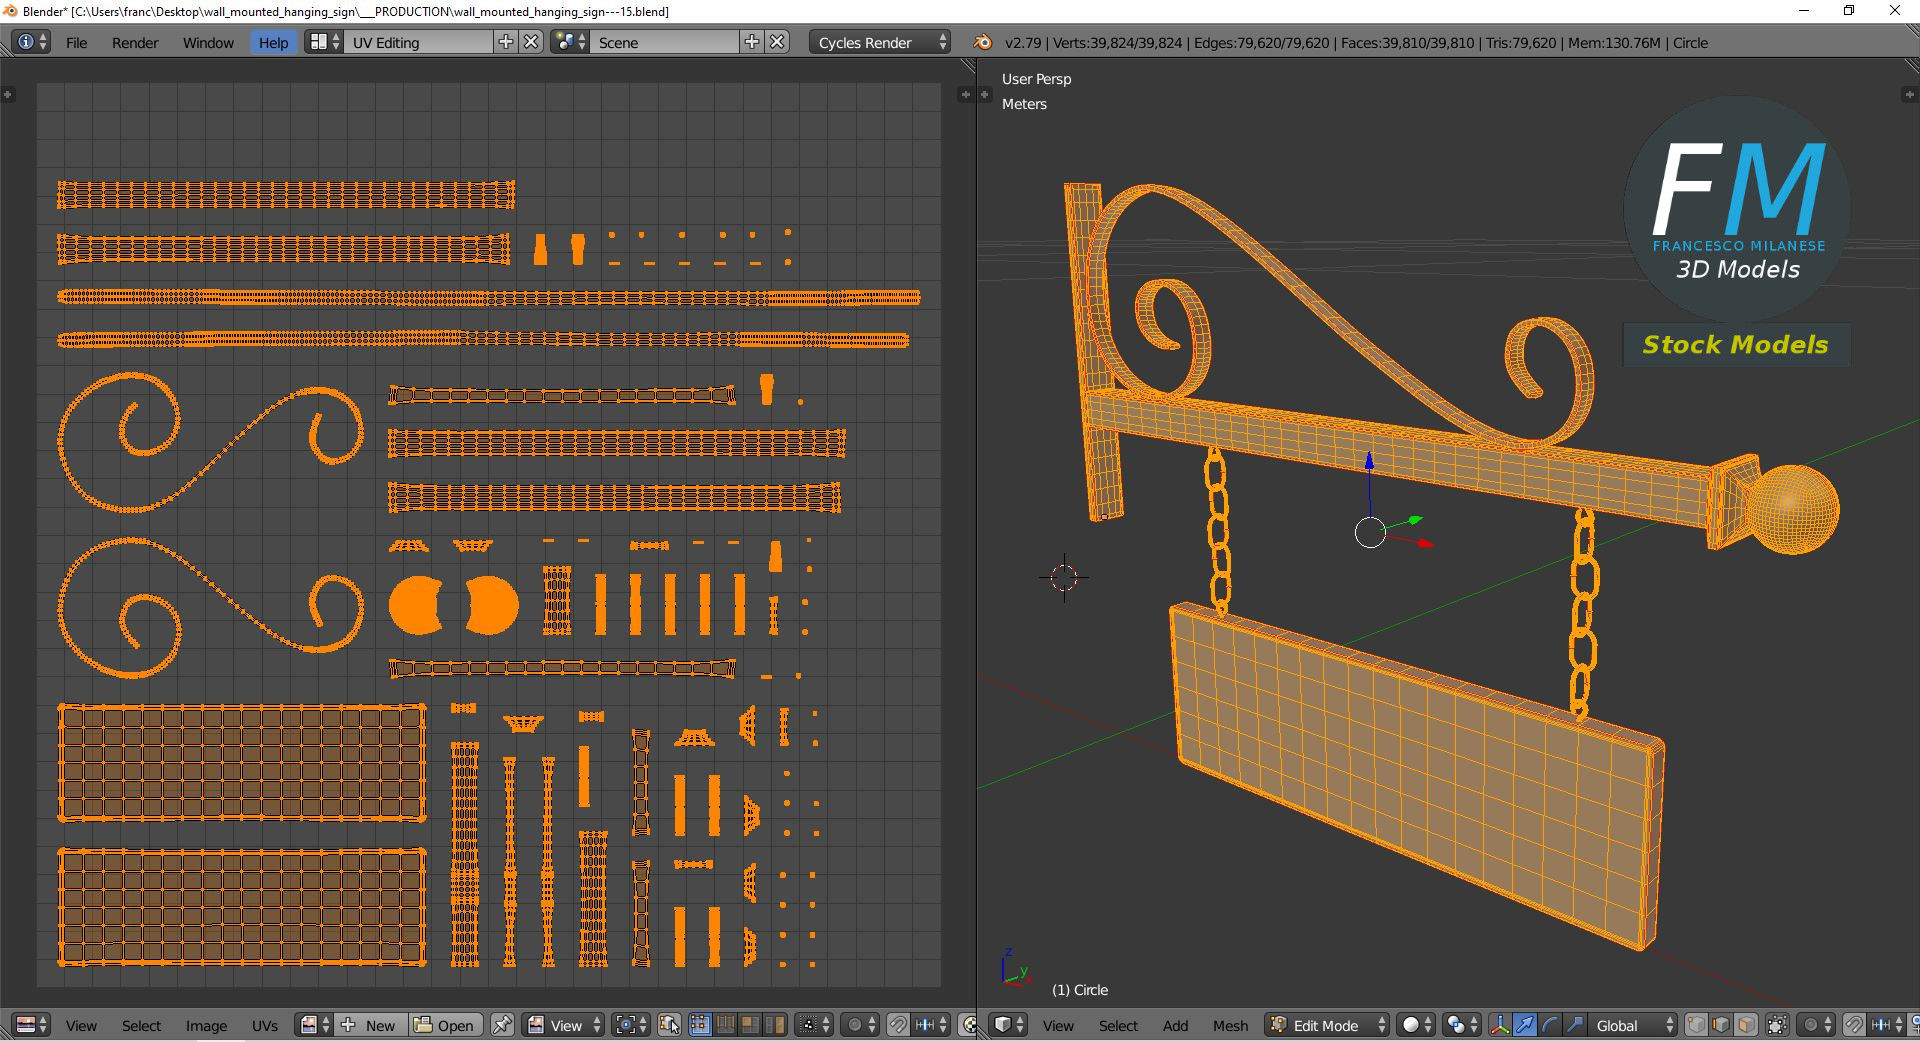Click the translate manipulator arrow icon
Screen dimensions: 1920x1042
coord(1524,1025)
